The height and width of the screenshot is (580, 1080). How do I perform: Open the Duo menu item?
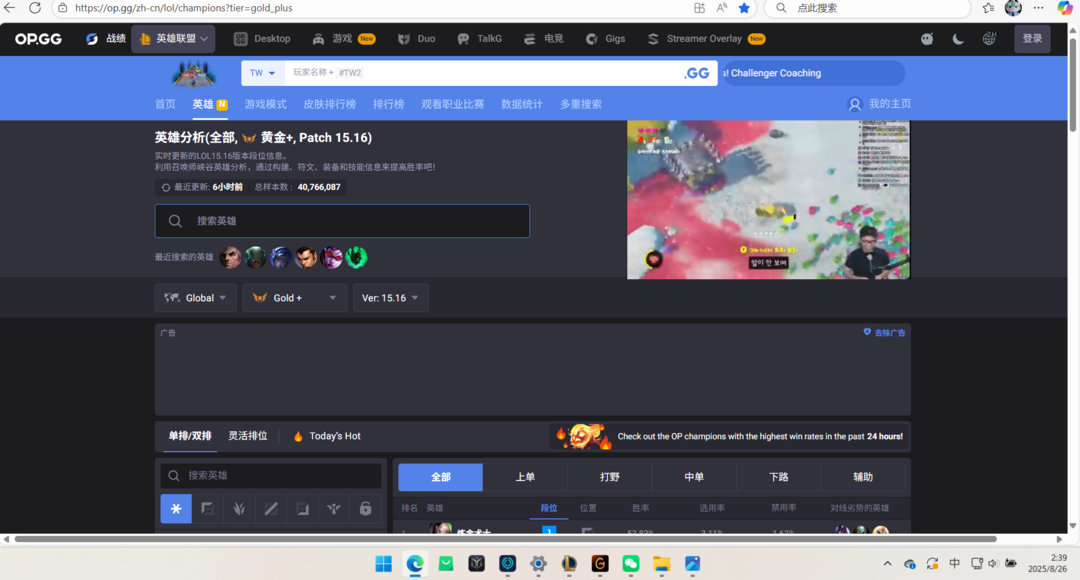[417, 39]
